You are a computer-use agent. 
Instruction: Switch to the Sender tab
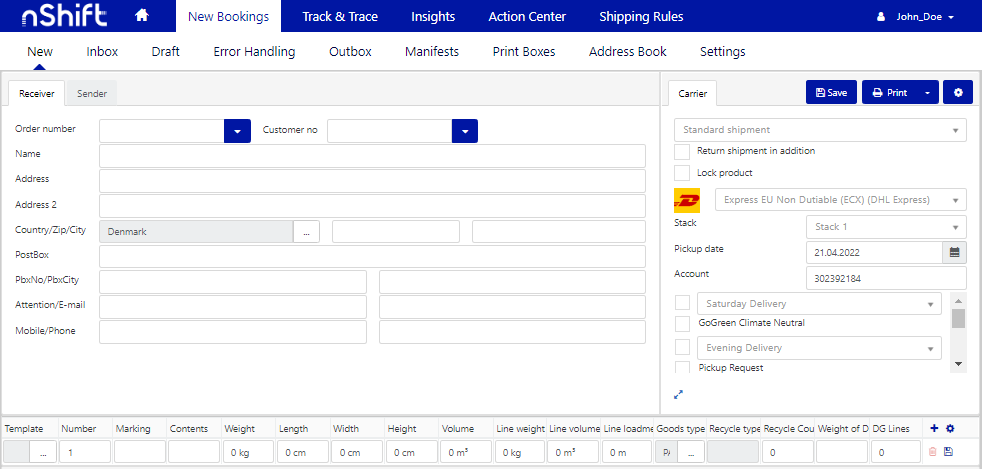click(x=92, y=93)
